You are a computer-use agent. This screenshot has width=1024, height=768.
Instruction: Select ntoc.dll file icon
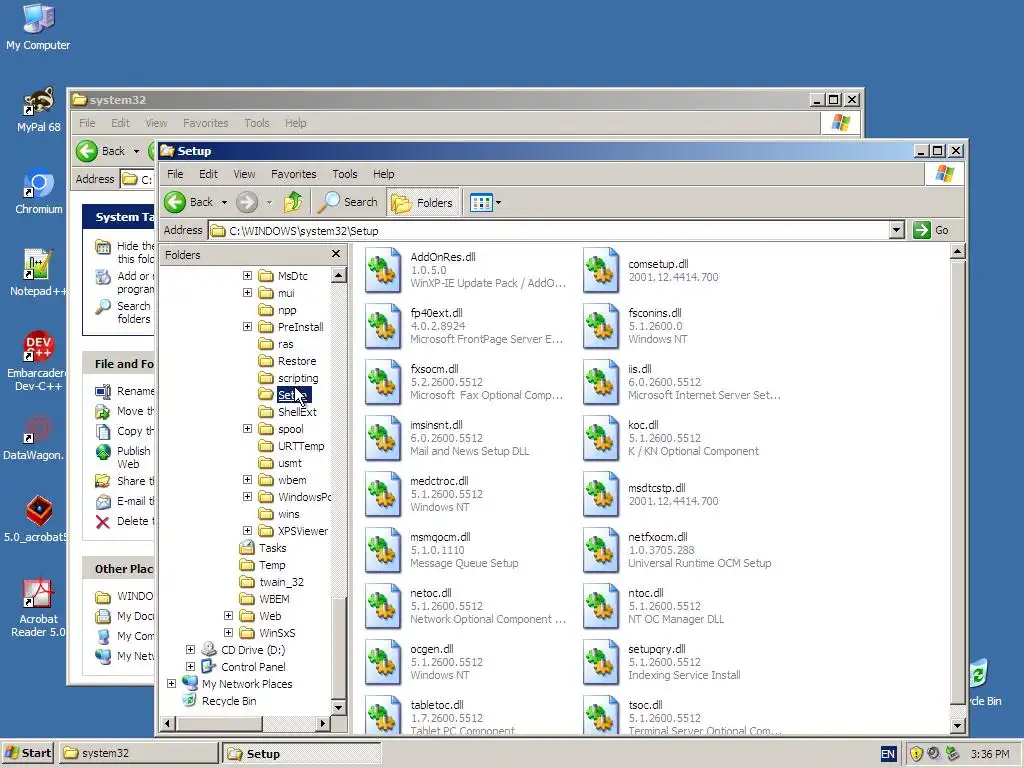tap(601, 606)
